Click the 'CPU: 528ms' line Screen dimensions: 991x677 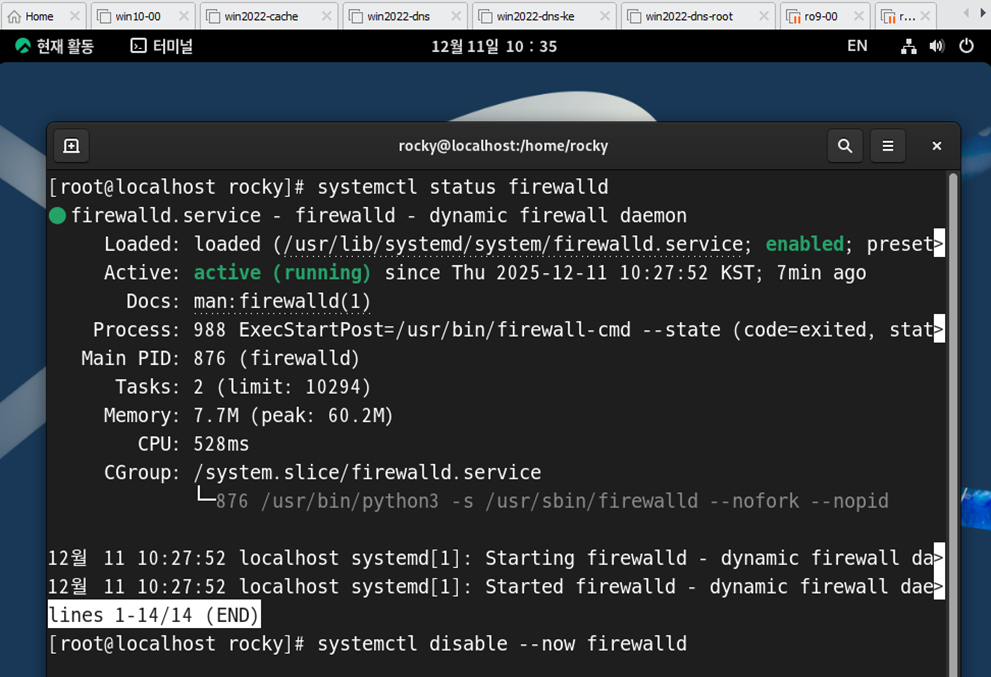193,444
